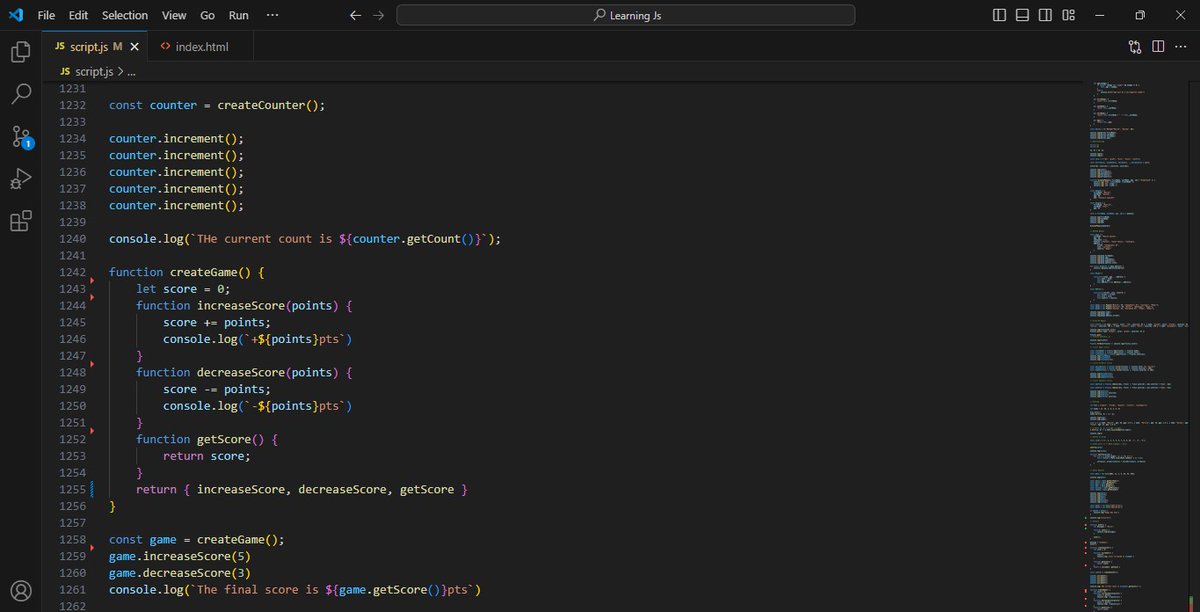Switch to the index.html tab
Image resolution: width=1200 pixels, height=612 pixels.
point(200,46)
